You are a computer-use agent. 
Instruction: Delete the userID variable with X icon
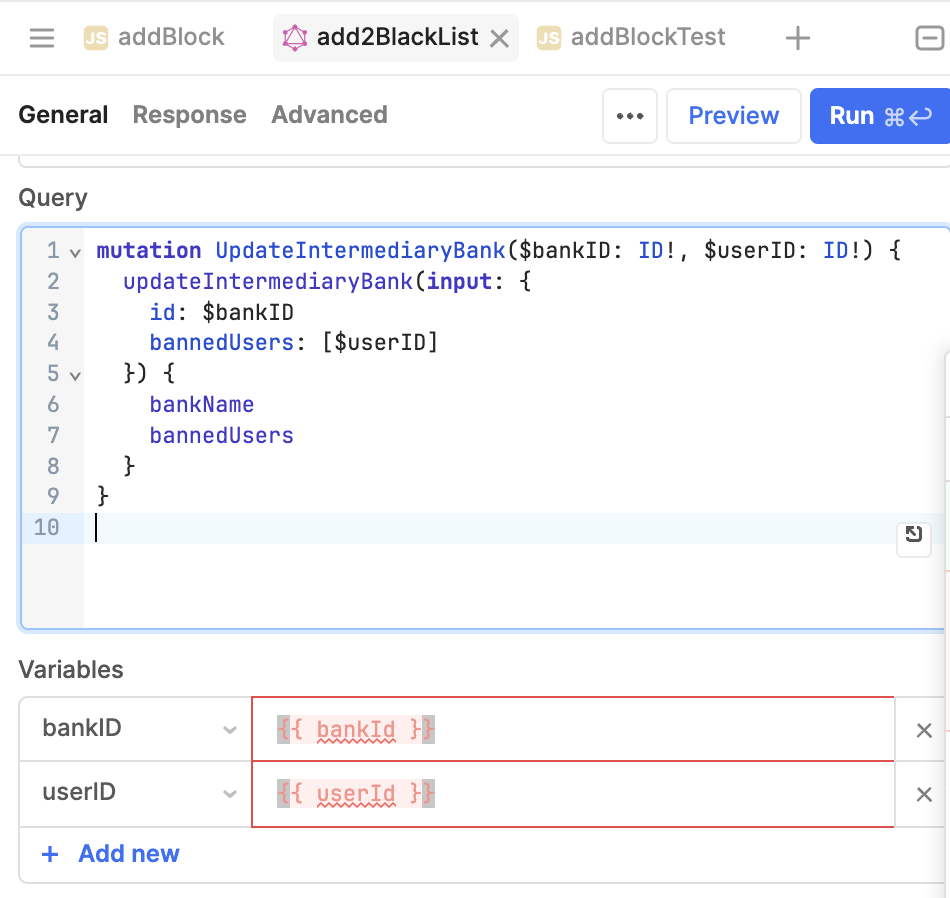[x=924, y=794]
